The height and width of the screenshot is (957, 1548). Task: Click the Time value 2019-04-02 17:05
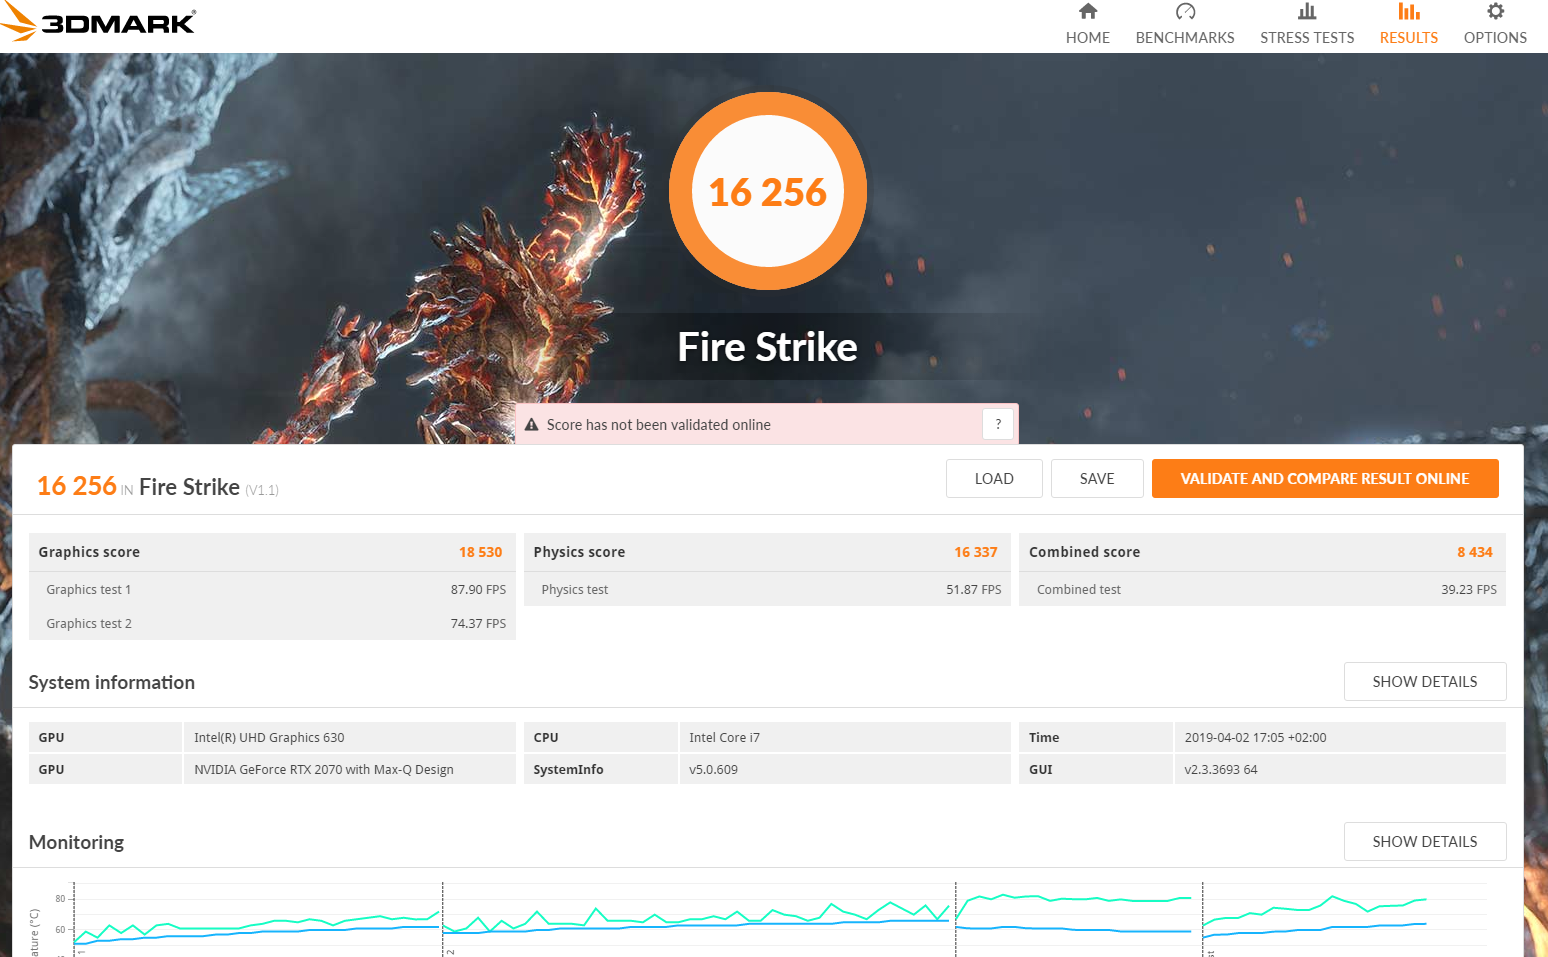coord(1340,737)
